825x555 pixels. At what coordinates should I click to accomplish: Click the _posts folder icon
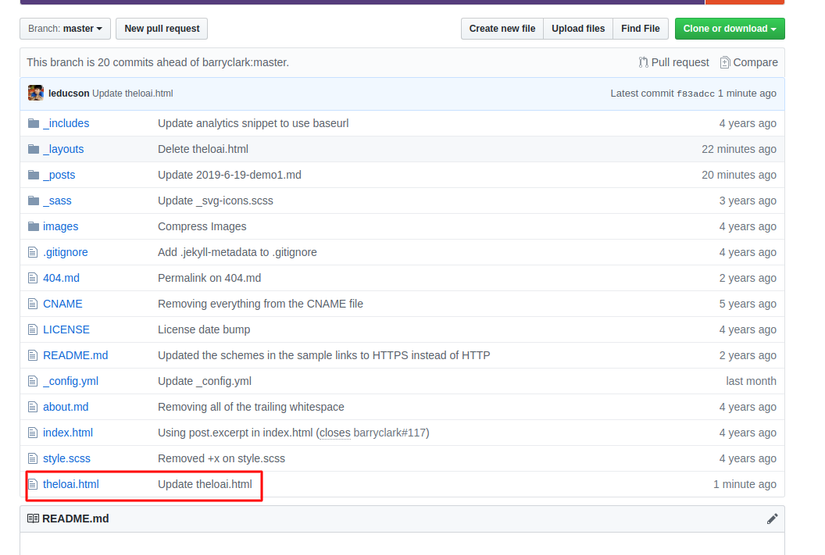[x=34, y=175]
